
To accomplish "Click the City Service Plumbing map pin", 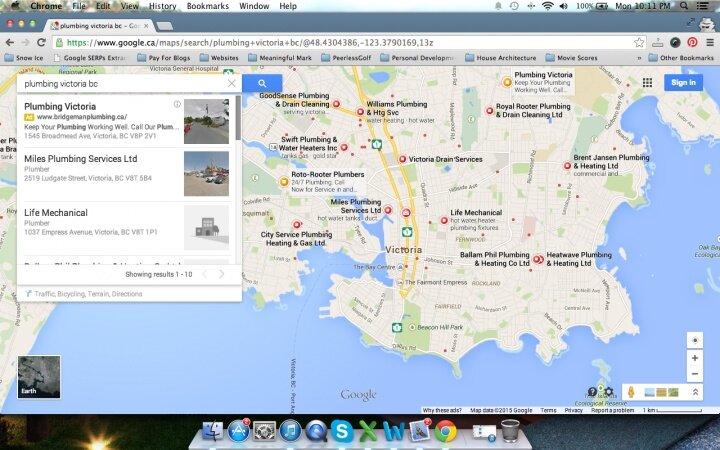I will [297, 225].
